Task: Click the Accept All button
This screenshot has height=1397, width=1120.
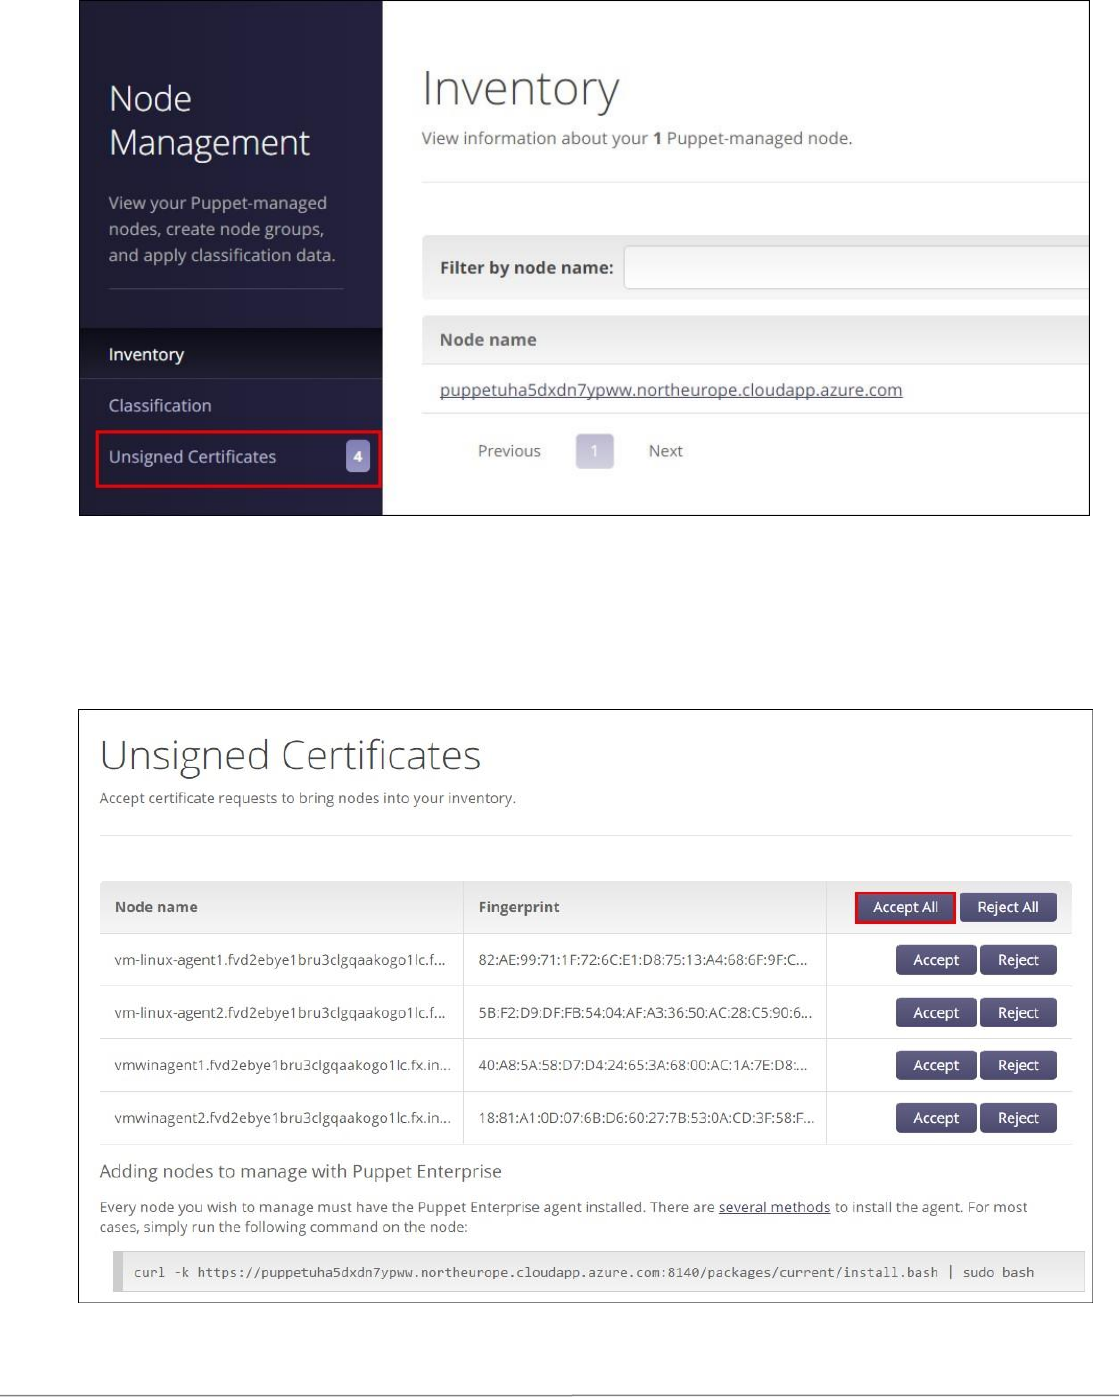Action: click(x=905, y=907)
